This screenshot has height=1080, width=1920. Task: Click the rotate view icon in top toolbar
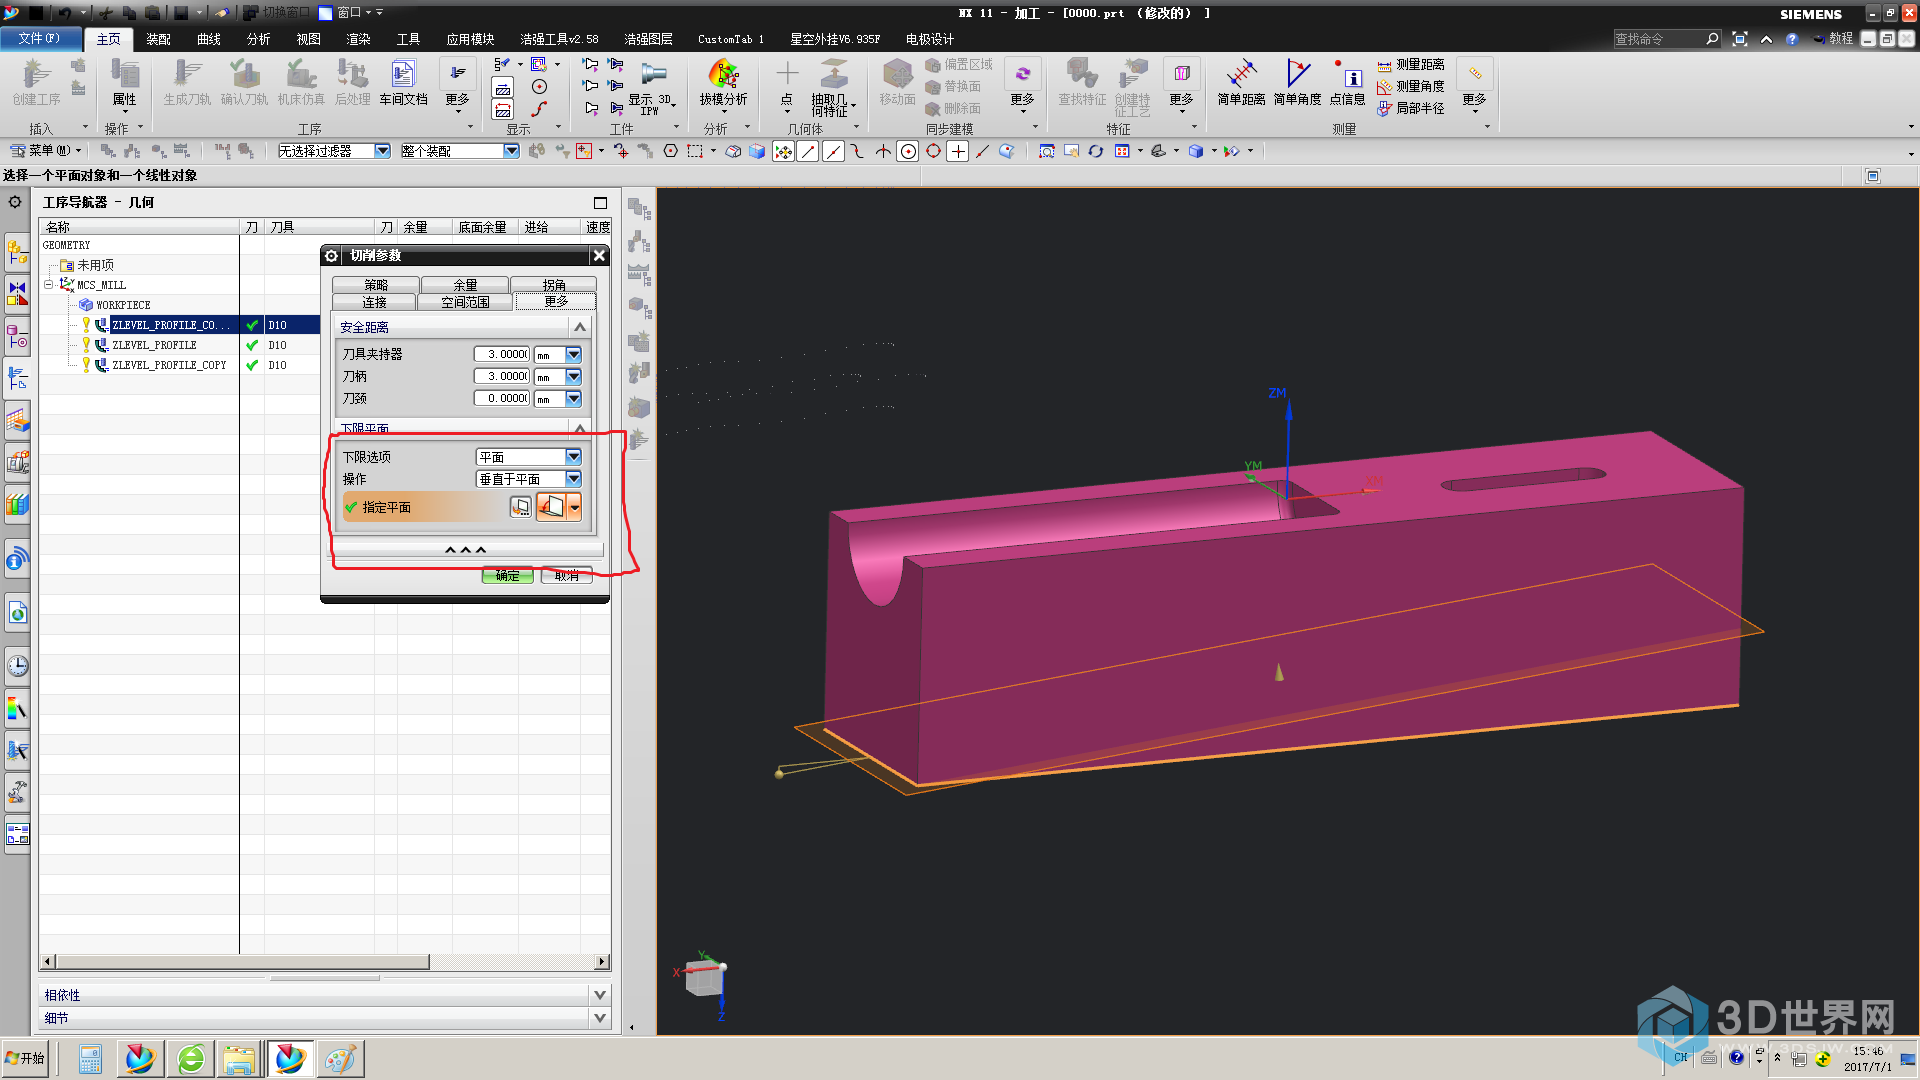1096,151
